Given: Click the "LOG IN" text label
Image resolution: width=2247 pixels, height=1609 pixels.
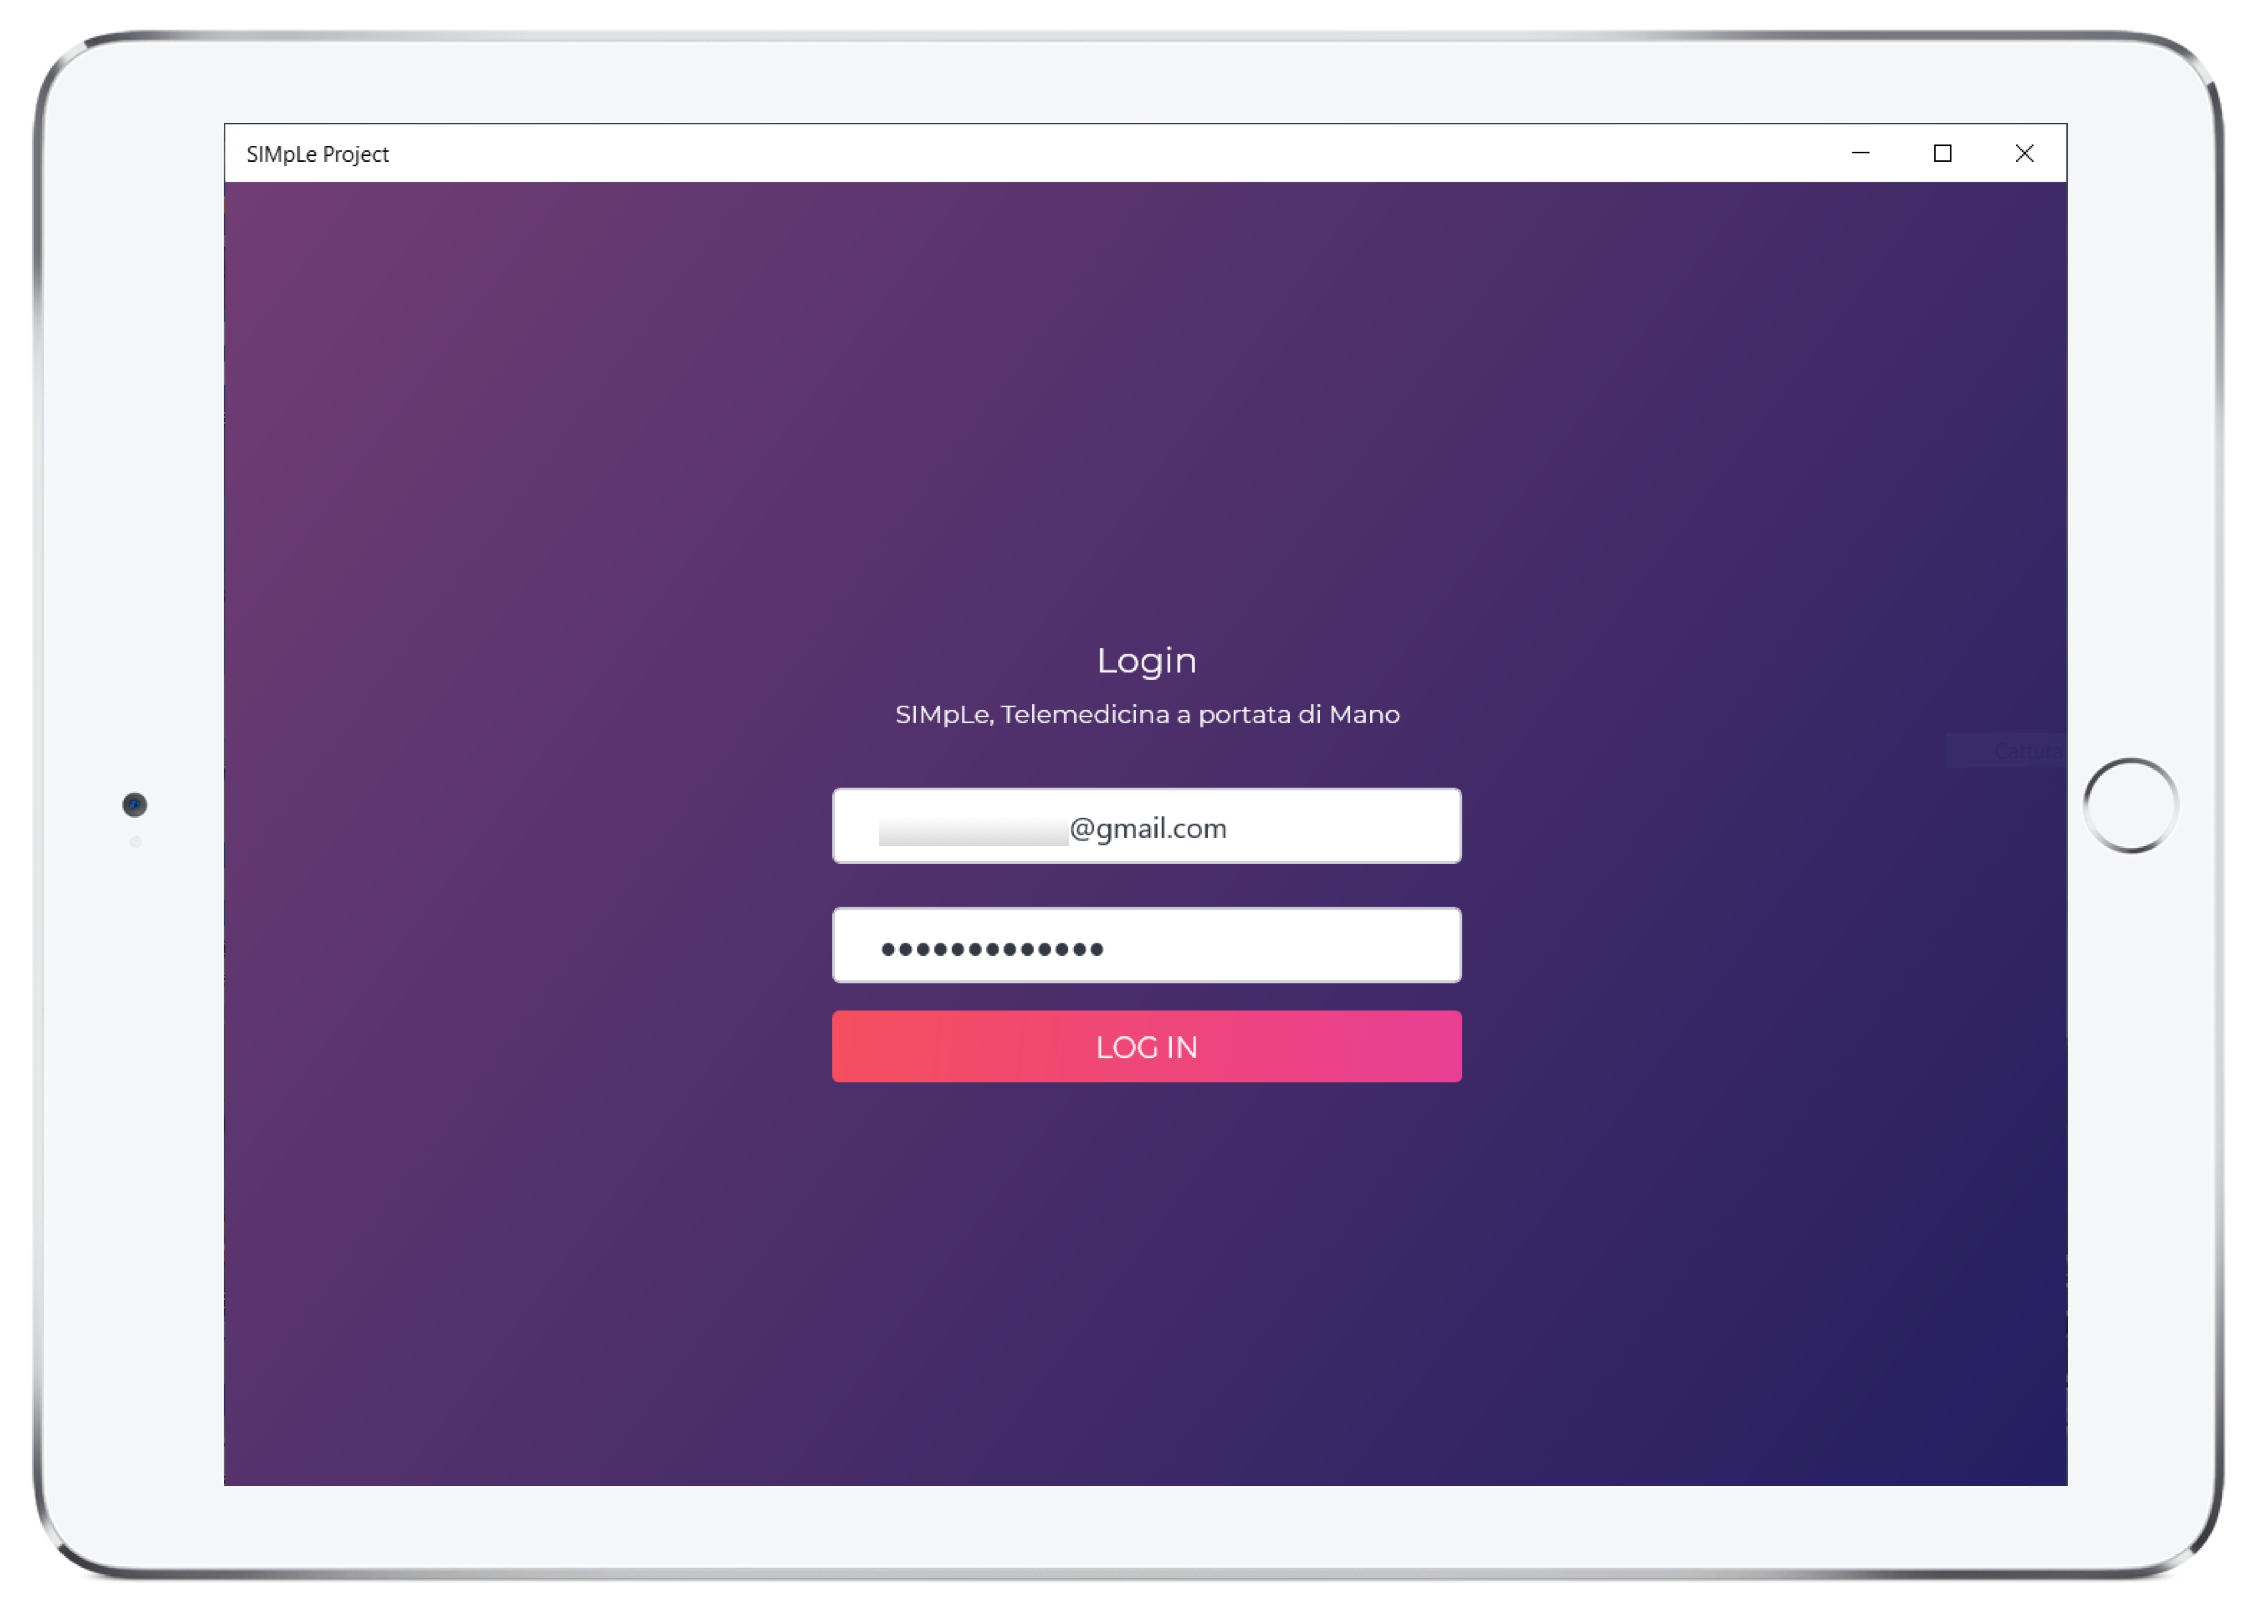Looking at the screenshot, I should point(1146,1047).
